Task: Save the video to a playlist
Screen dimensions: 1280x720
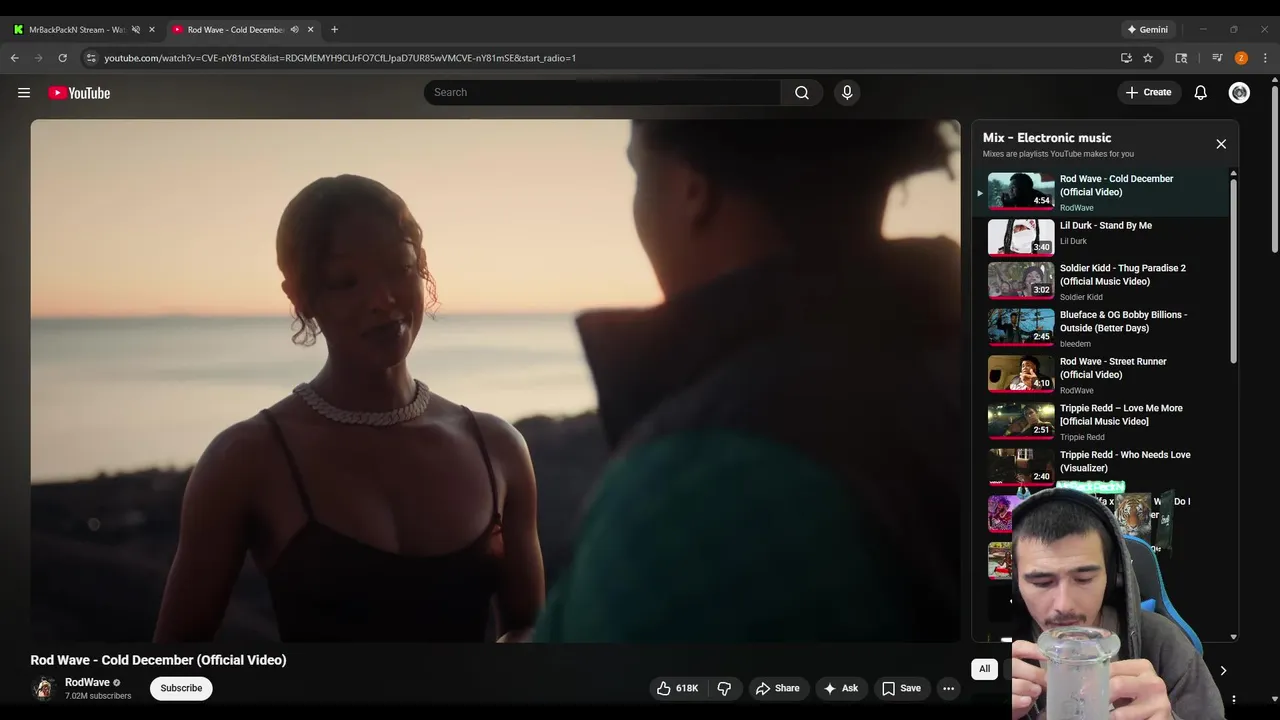Action: 901,688
